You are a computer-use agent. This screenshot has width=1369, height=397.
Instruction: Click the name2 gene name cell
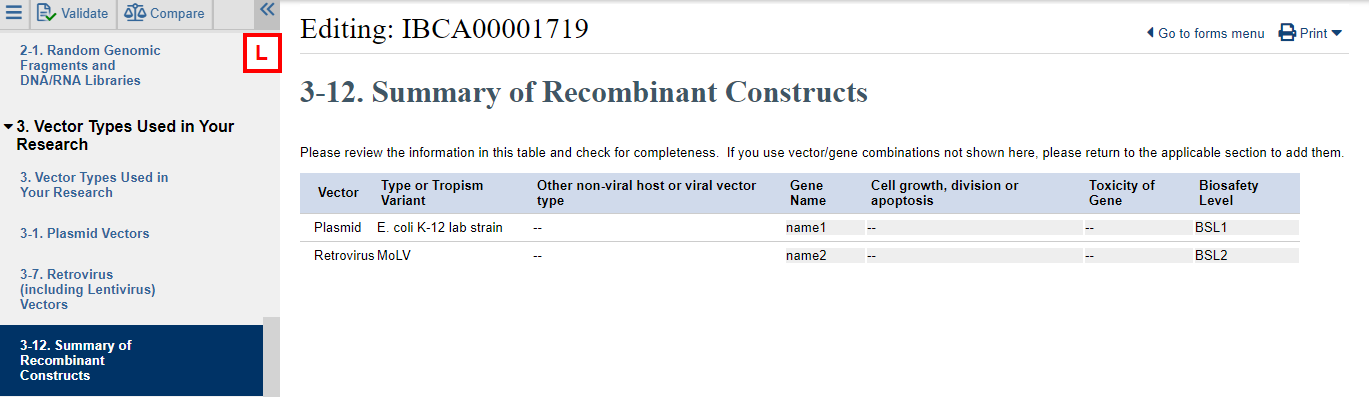click(824, 256)
